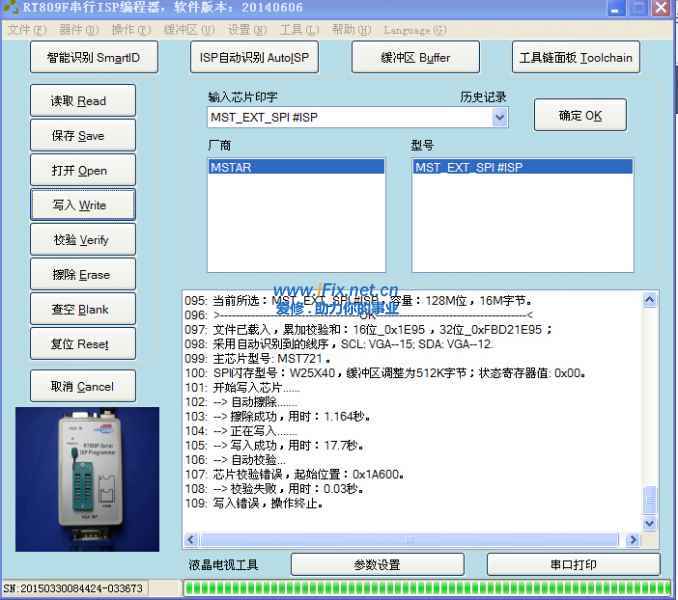
Task: Click the RT809F app icon in title bar
Action: pos(10,9)
